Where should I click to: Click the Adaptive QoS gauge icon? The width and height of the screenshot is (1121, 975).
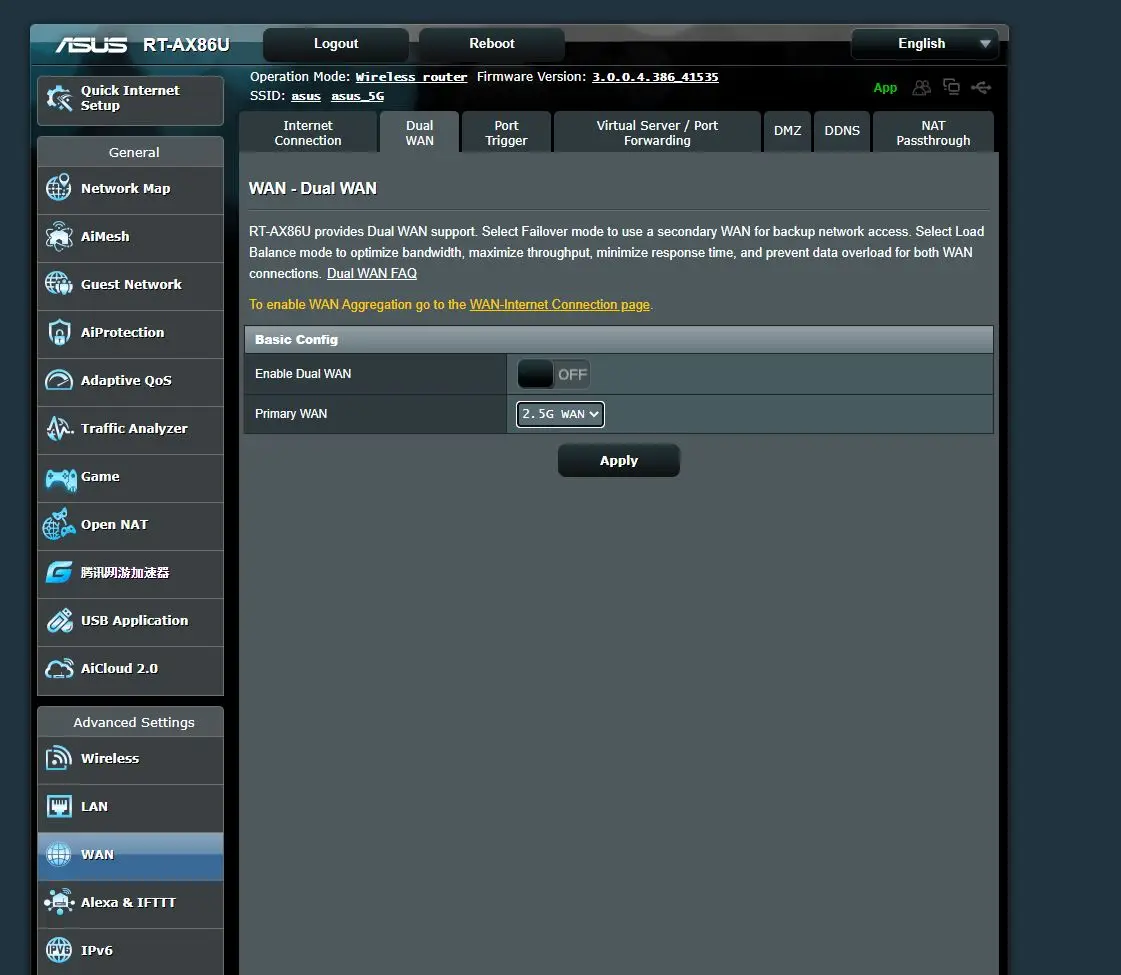point(59,380)
